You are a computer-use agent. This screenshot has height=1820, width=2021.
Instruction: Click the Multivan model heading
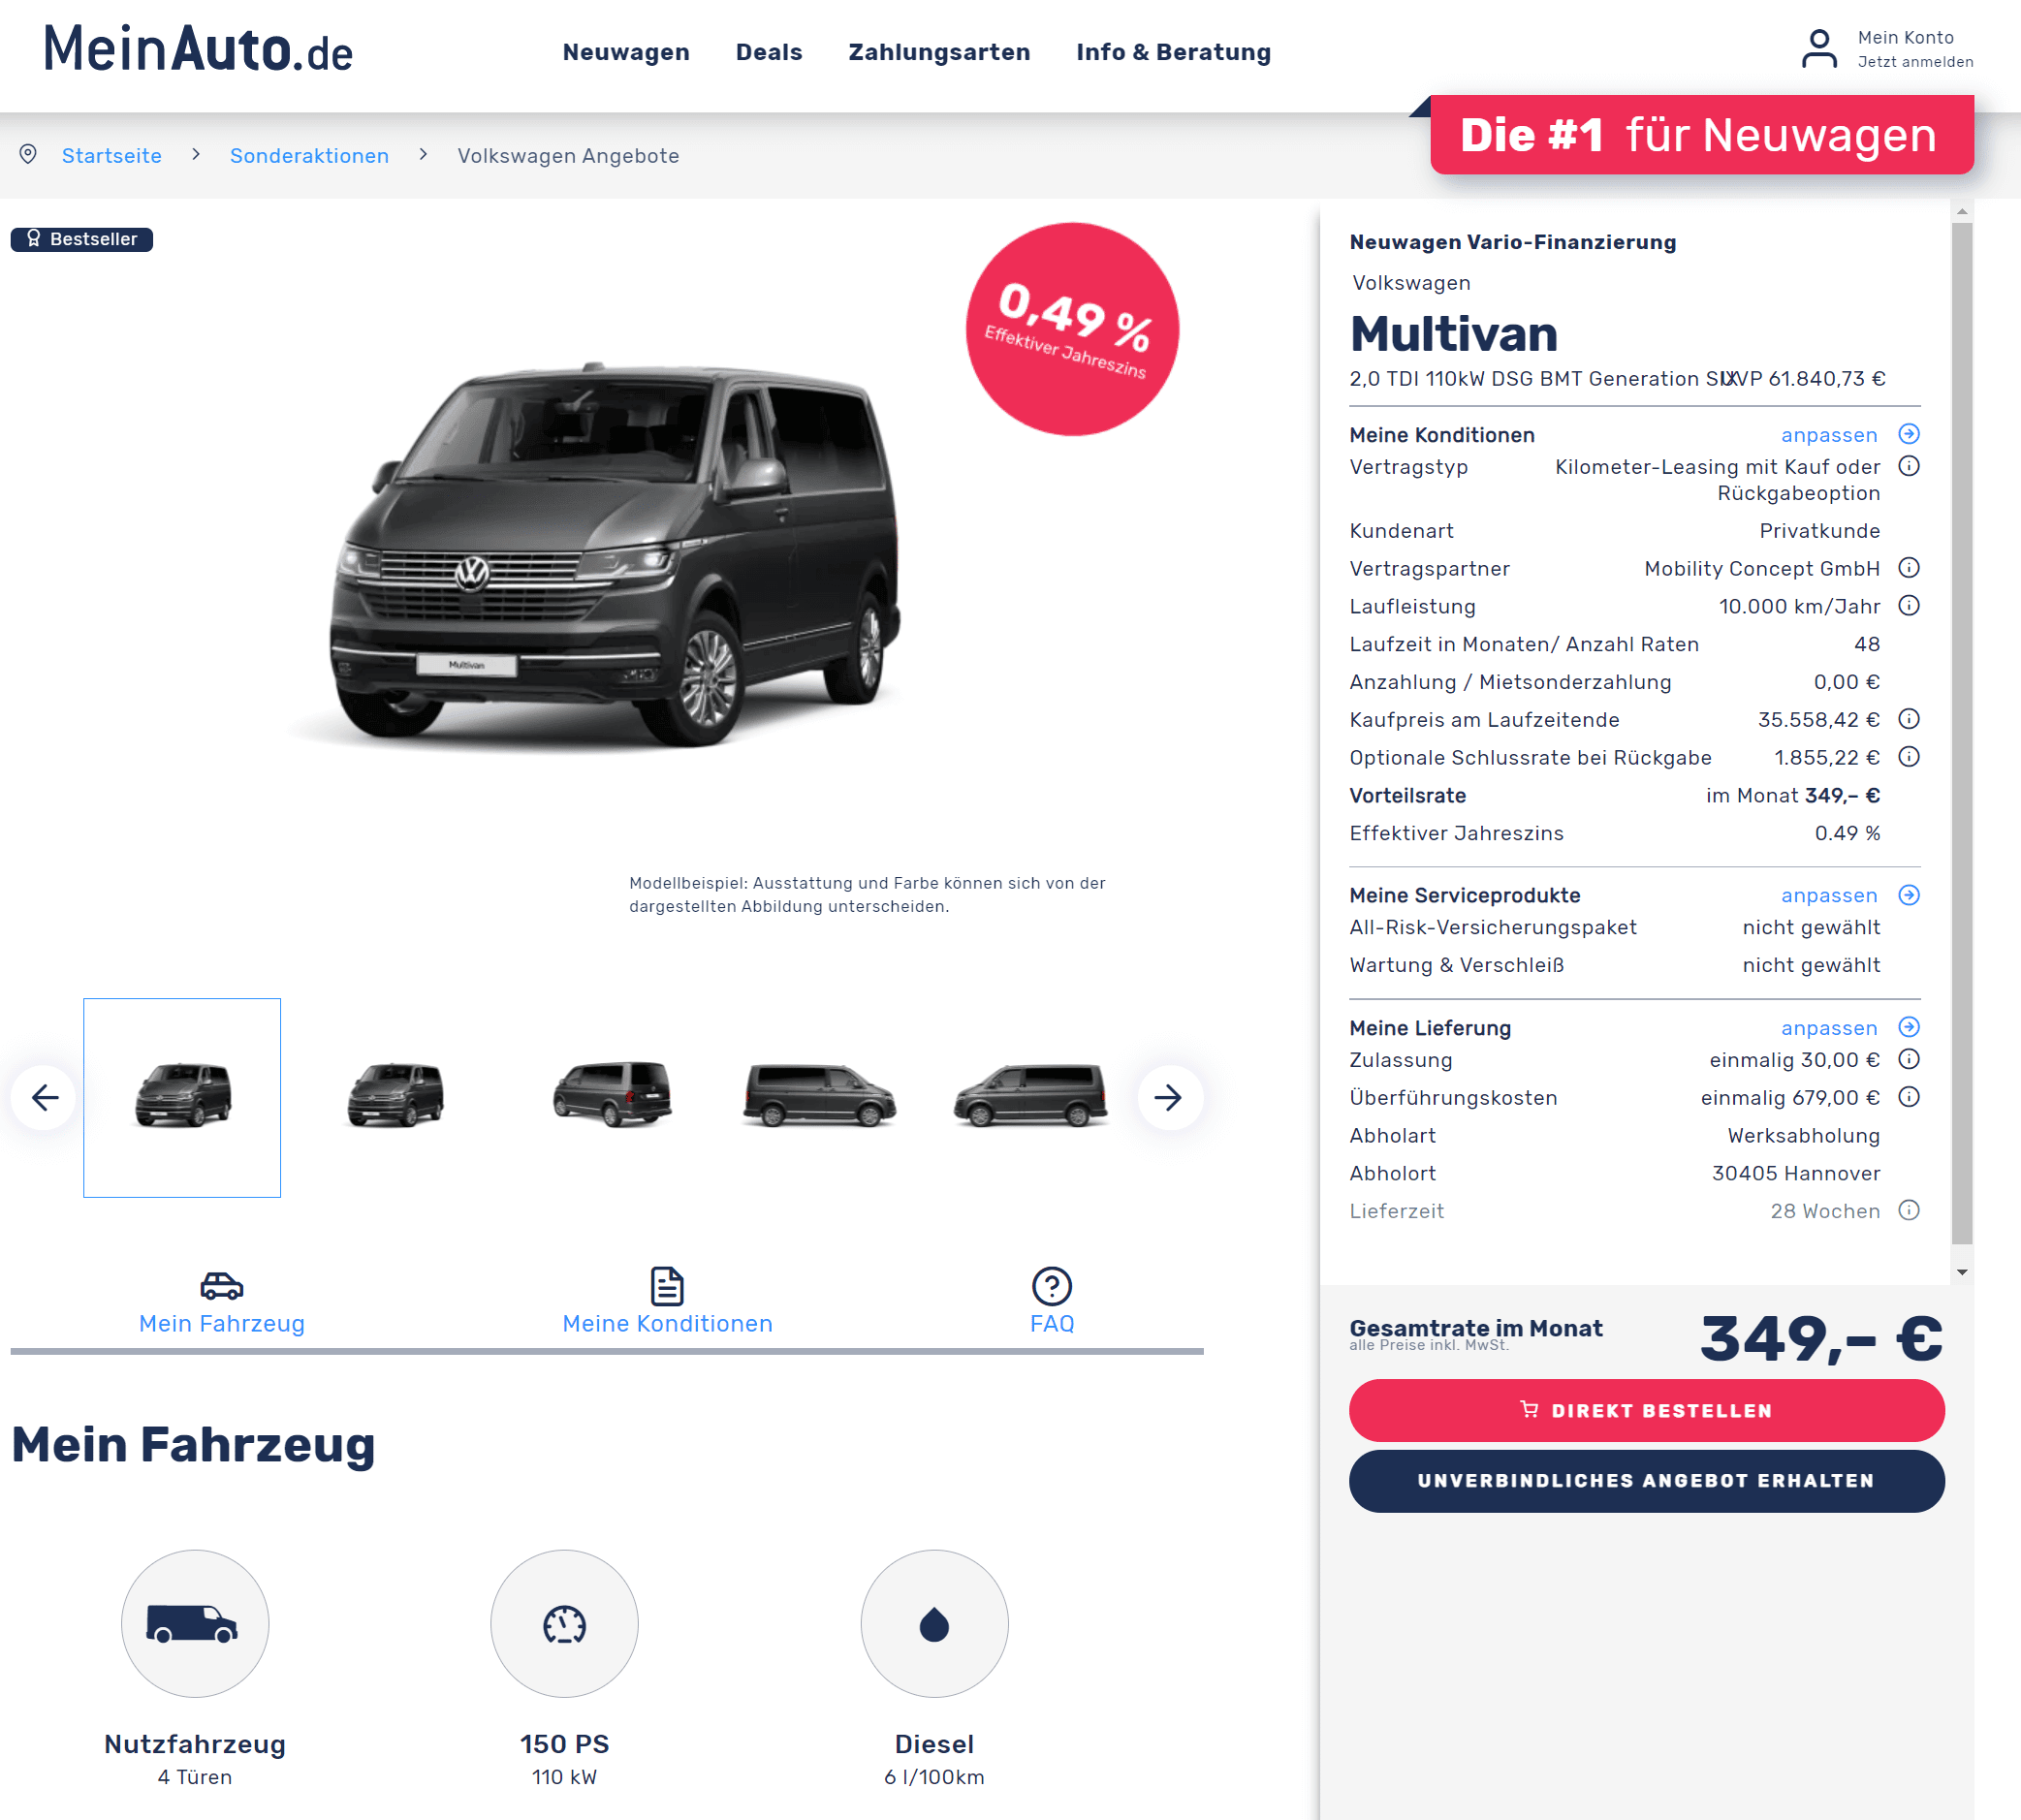click(x=1454, y=333)
